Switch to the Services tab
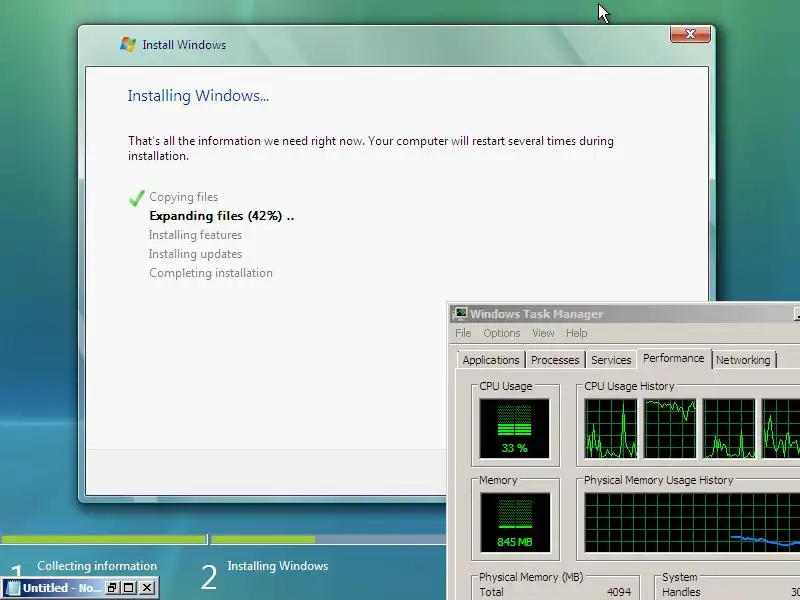Image resolution: width=800 pixels, height=600 pixels. (611, 360)
